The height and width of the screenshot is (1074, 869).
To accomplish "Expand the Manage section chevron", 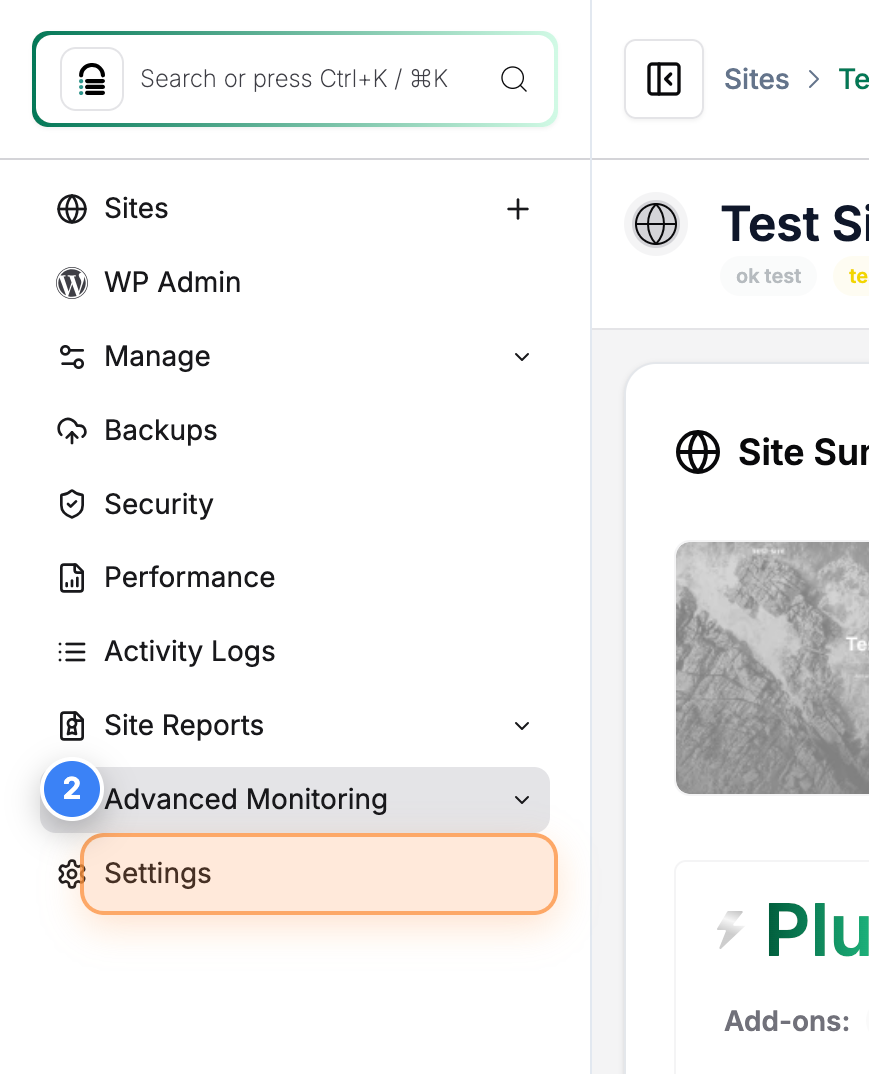I will (x=521, y=356).
